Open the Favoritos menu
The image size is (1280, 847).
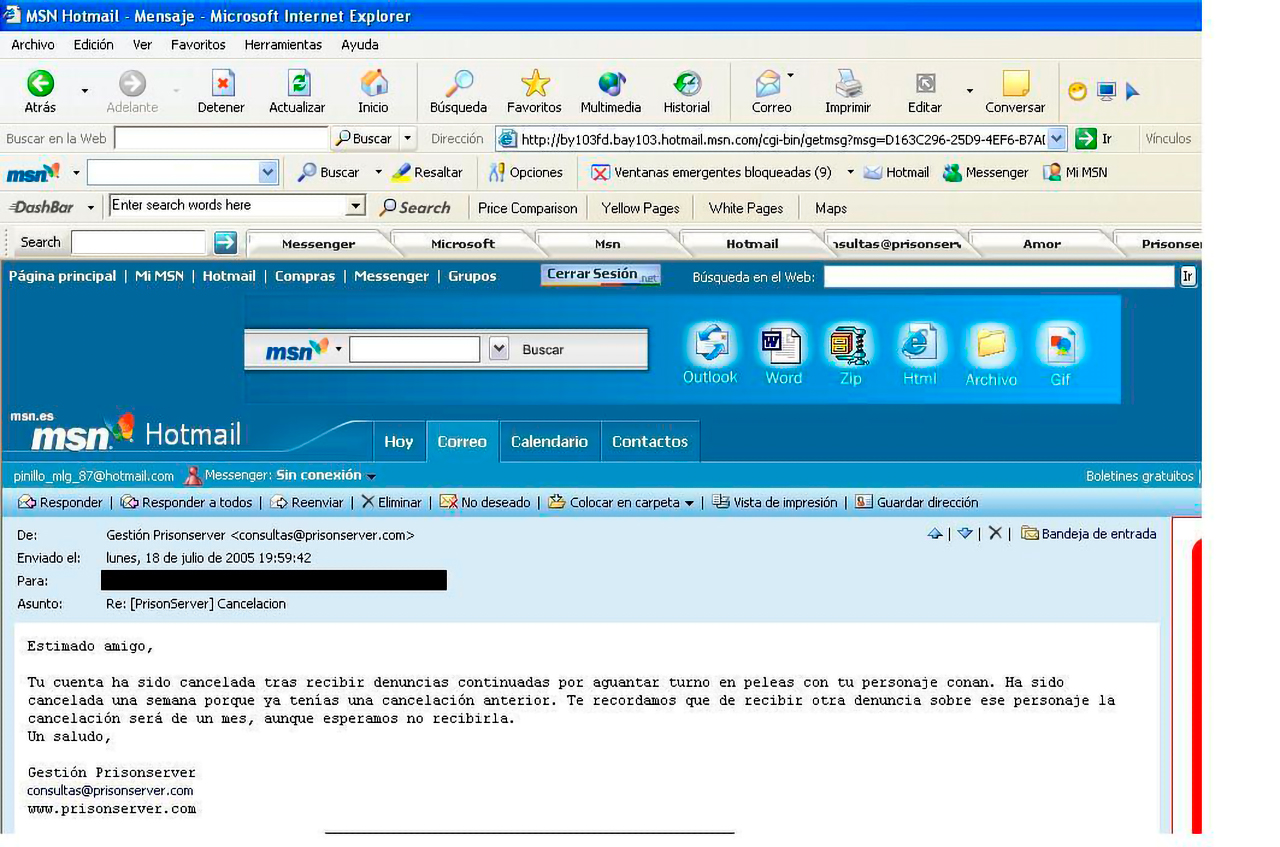(x=198, y=45)
